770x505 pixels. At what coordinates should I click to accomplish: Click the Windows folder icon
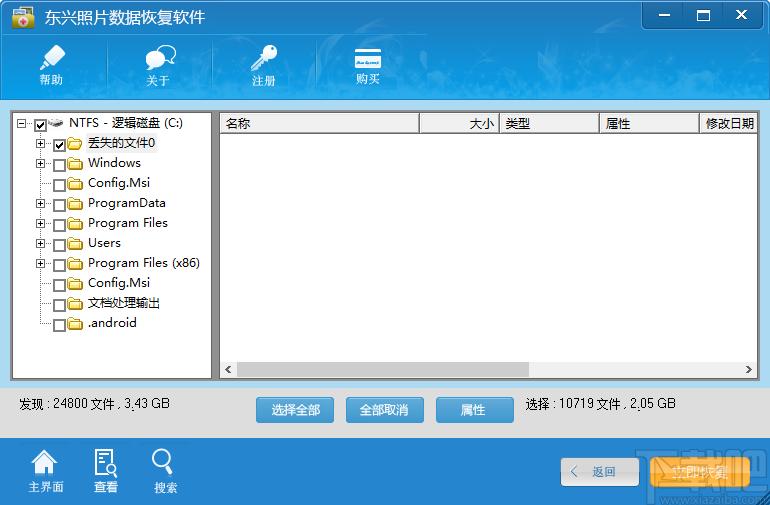(x=75, y=163)
